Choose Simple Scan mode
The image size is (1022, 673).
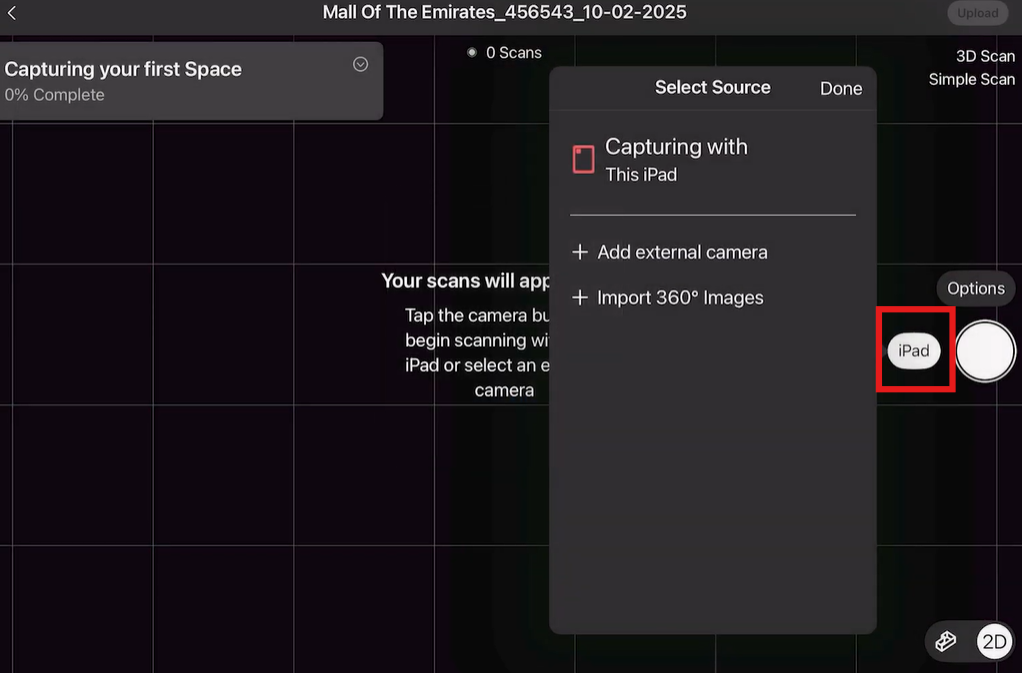[x=971, y=79]
